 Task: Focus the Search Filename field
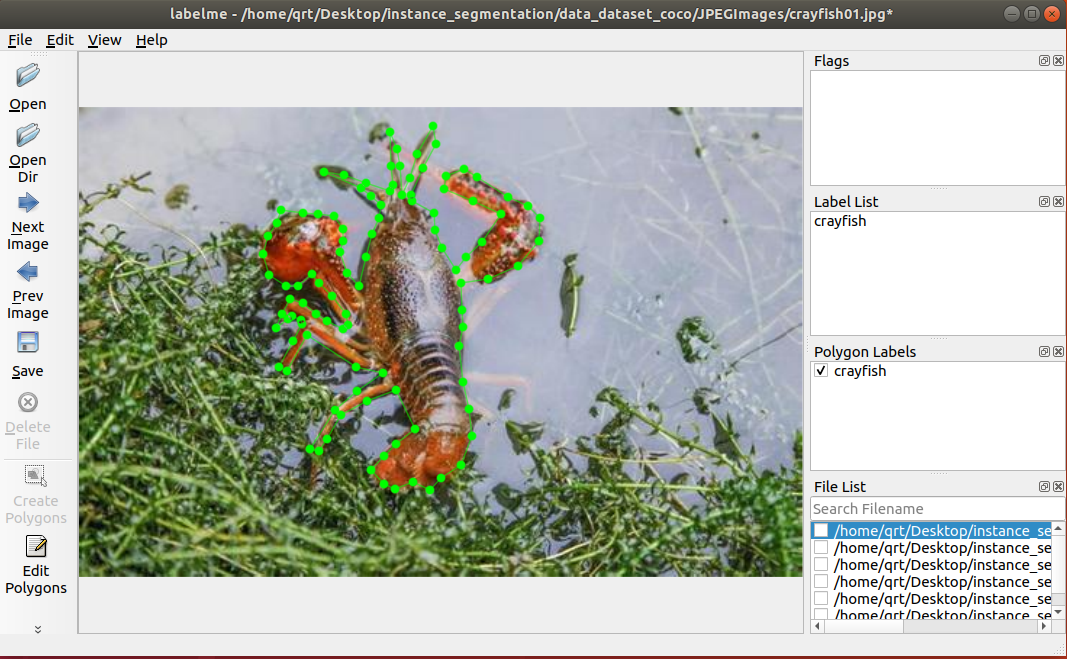937,509
